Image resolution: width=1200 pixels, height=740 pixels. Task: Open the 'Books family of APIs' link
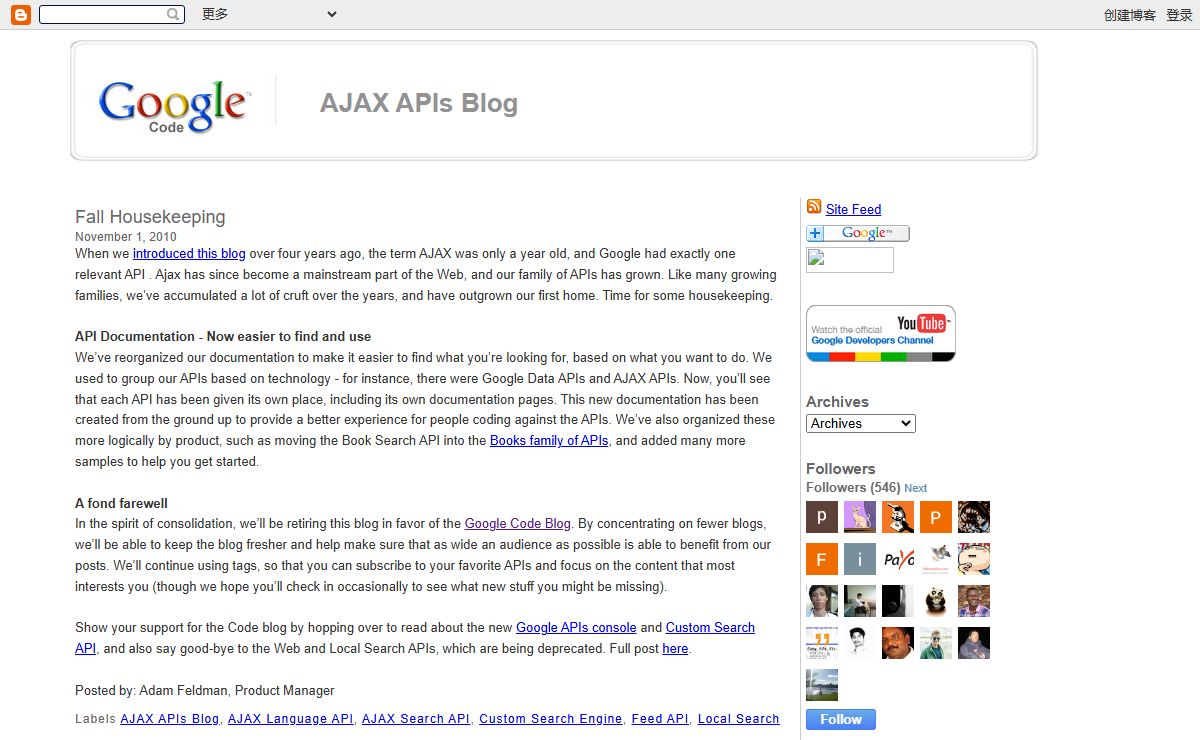point(549,440)
